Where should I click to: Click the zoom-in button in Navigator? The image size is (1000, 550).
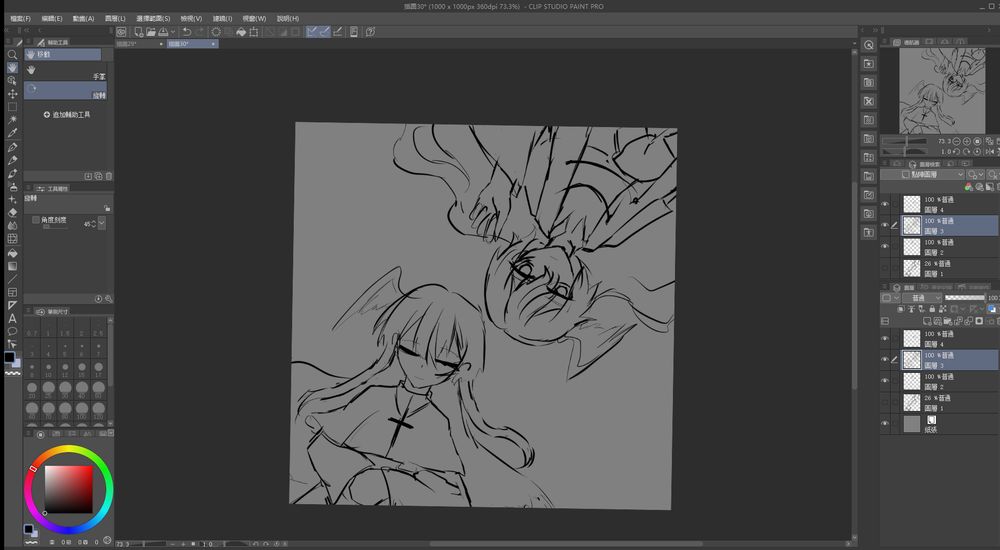click(967, 141)
